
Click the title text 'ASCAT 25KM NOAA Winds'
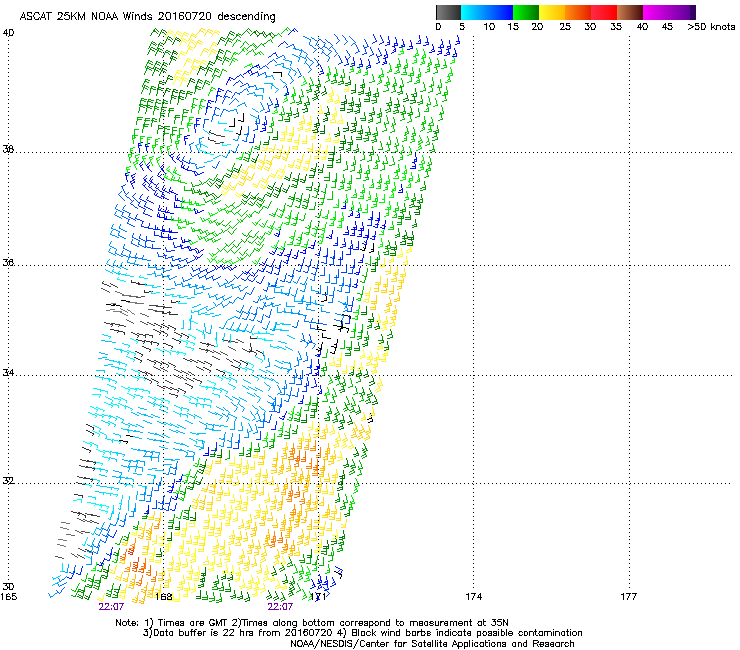85,17
